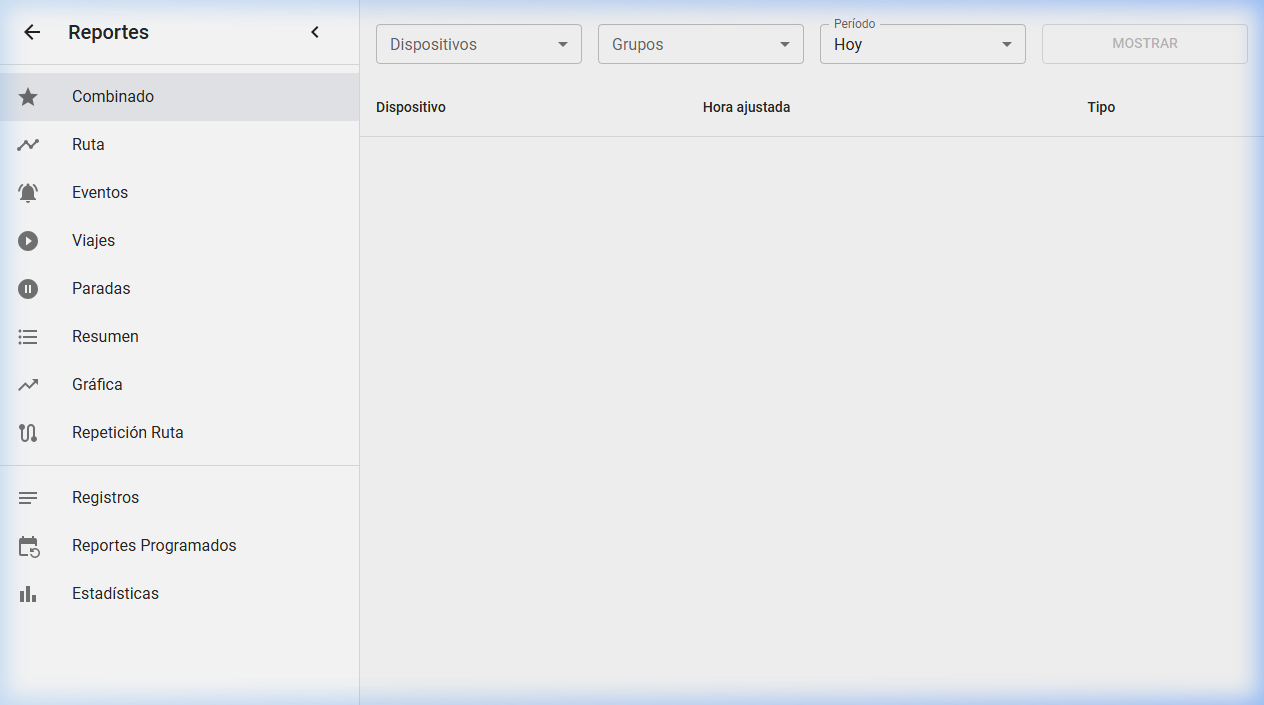Screen dimensions: 1264x705
Task: Click the Repetición Ruta route icon
Action: [28, 433]
